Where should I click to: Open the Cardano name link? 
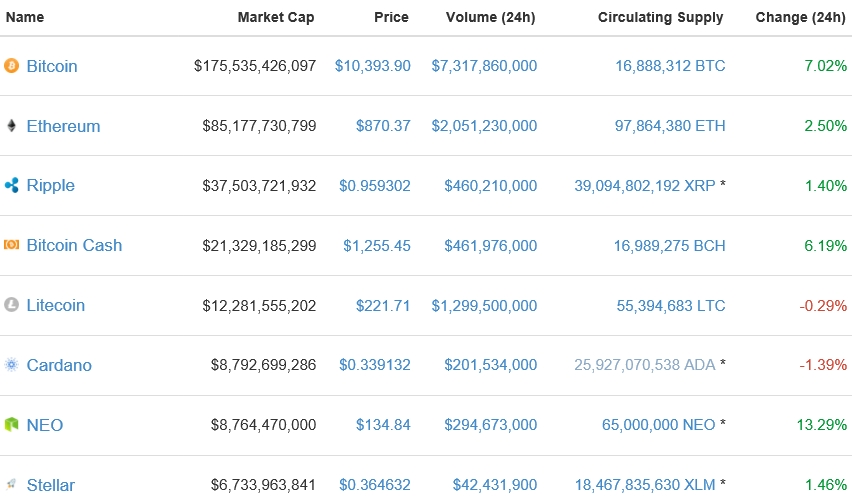(59, 365)
